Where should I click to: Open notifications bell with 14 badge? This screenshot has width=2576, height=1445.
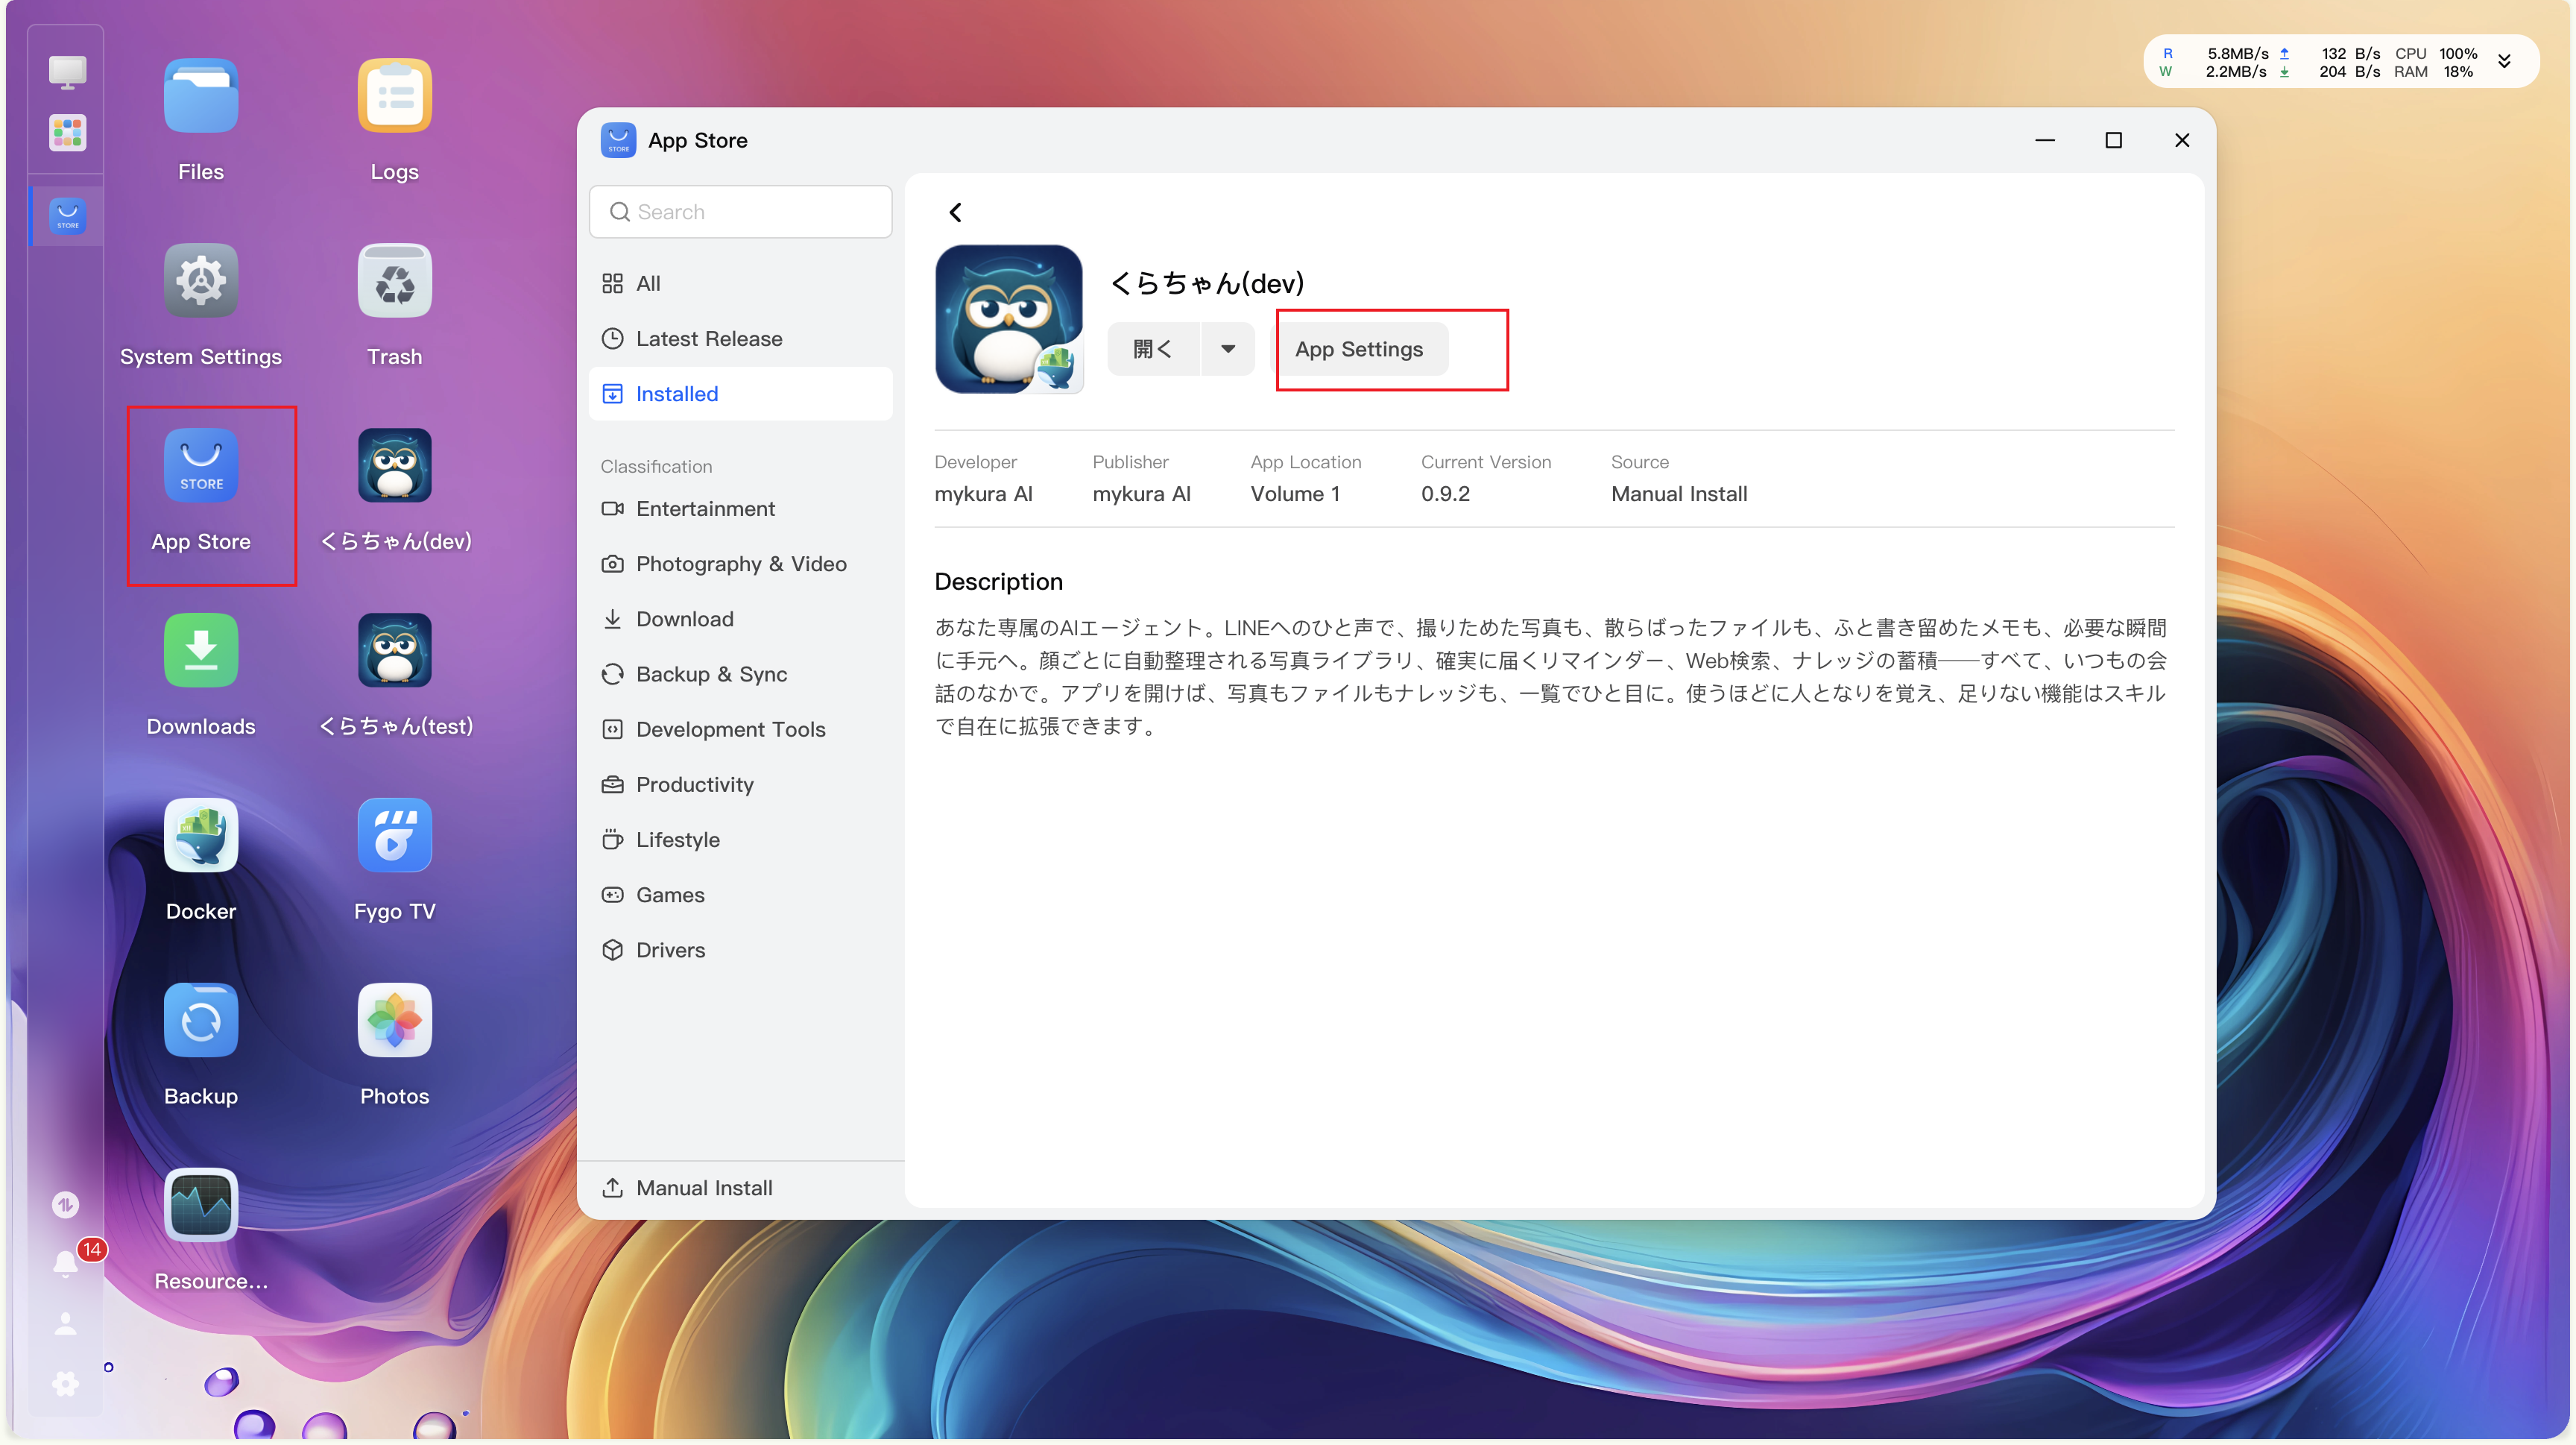[x=66, y=1263]
